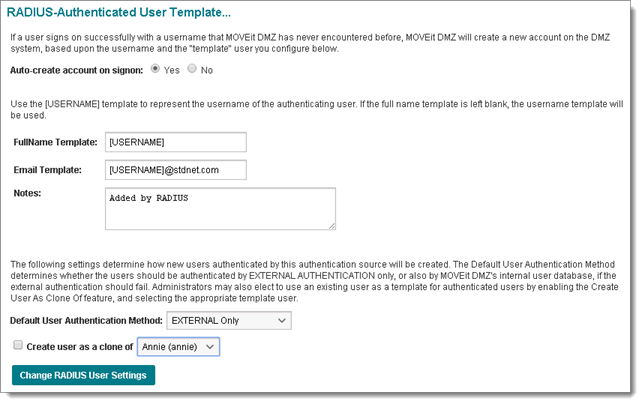Open the EXTERNAL Only authentication method dropdown
Viewport: 642px width, 404px height.
[228, 320]
